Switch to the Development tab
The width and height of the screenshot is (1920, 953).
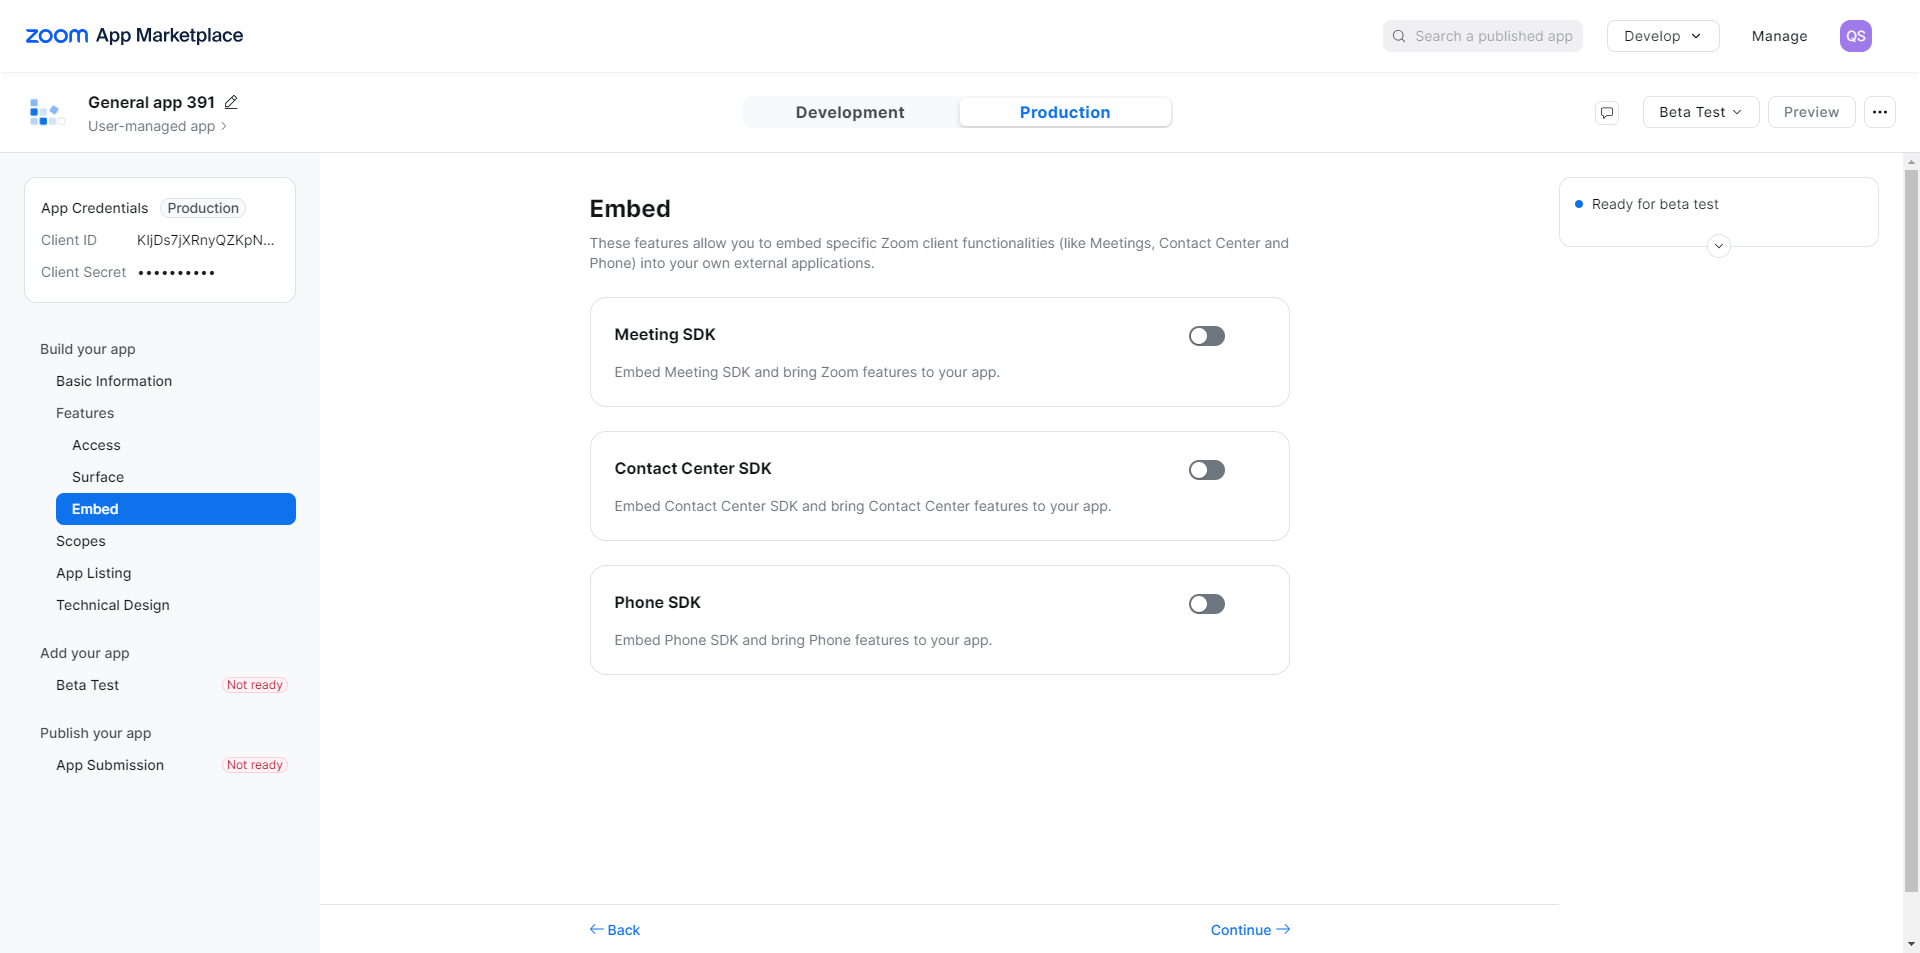click(x=850, y=112)
